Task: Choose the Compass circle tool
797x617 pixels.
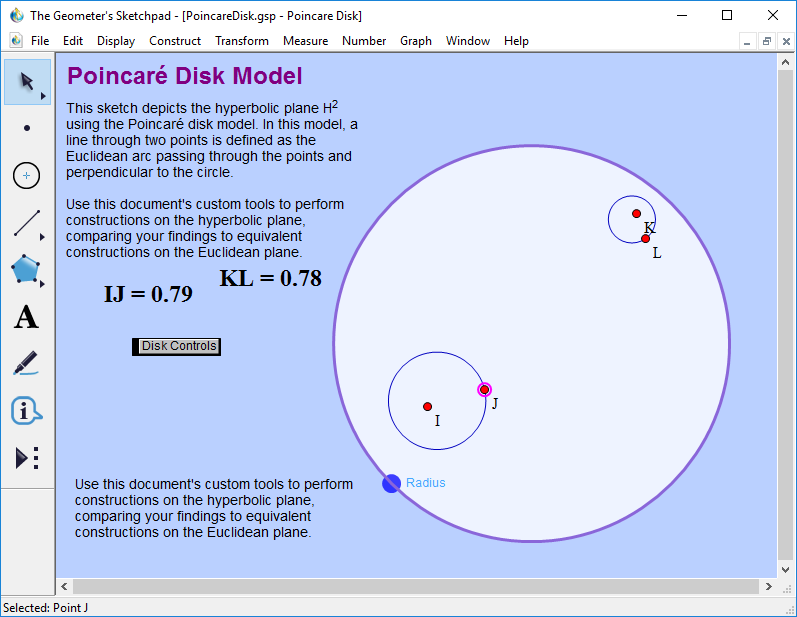Action: 27,176
